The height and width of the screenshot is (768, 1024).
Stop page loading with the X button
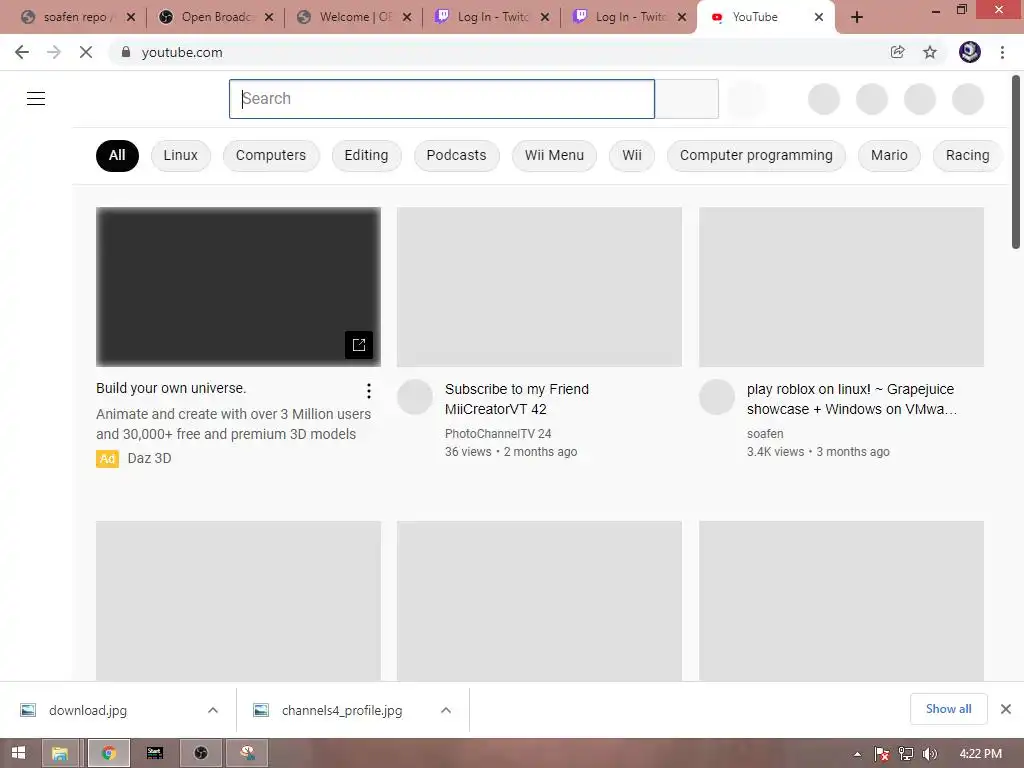tap(86, 52)
